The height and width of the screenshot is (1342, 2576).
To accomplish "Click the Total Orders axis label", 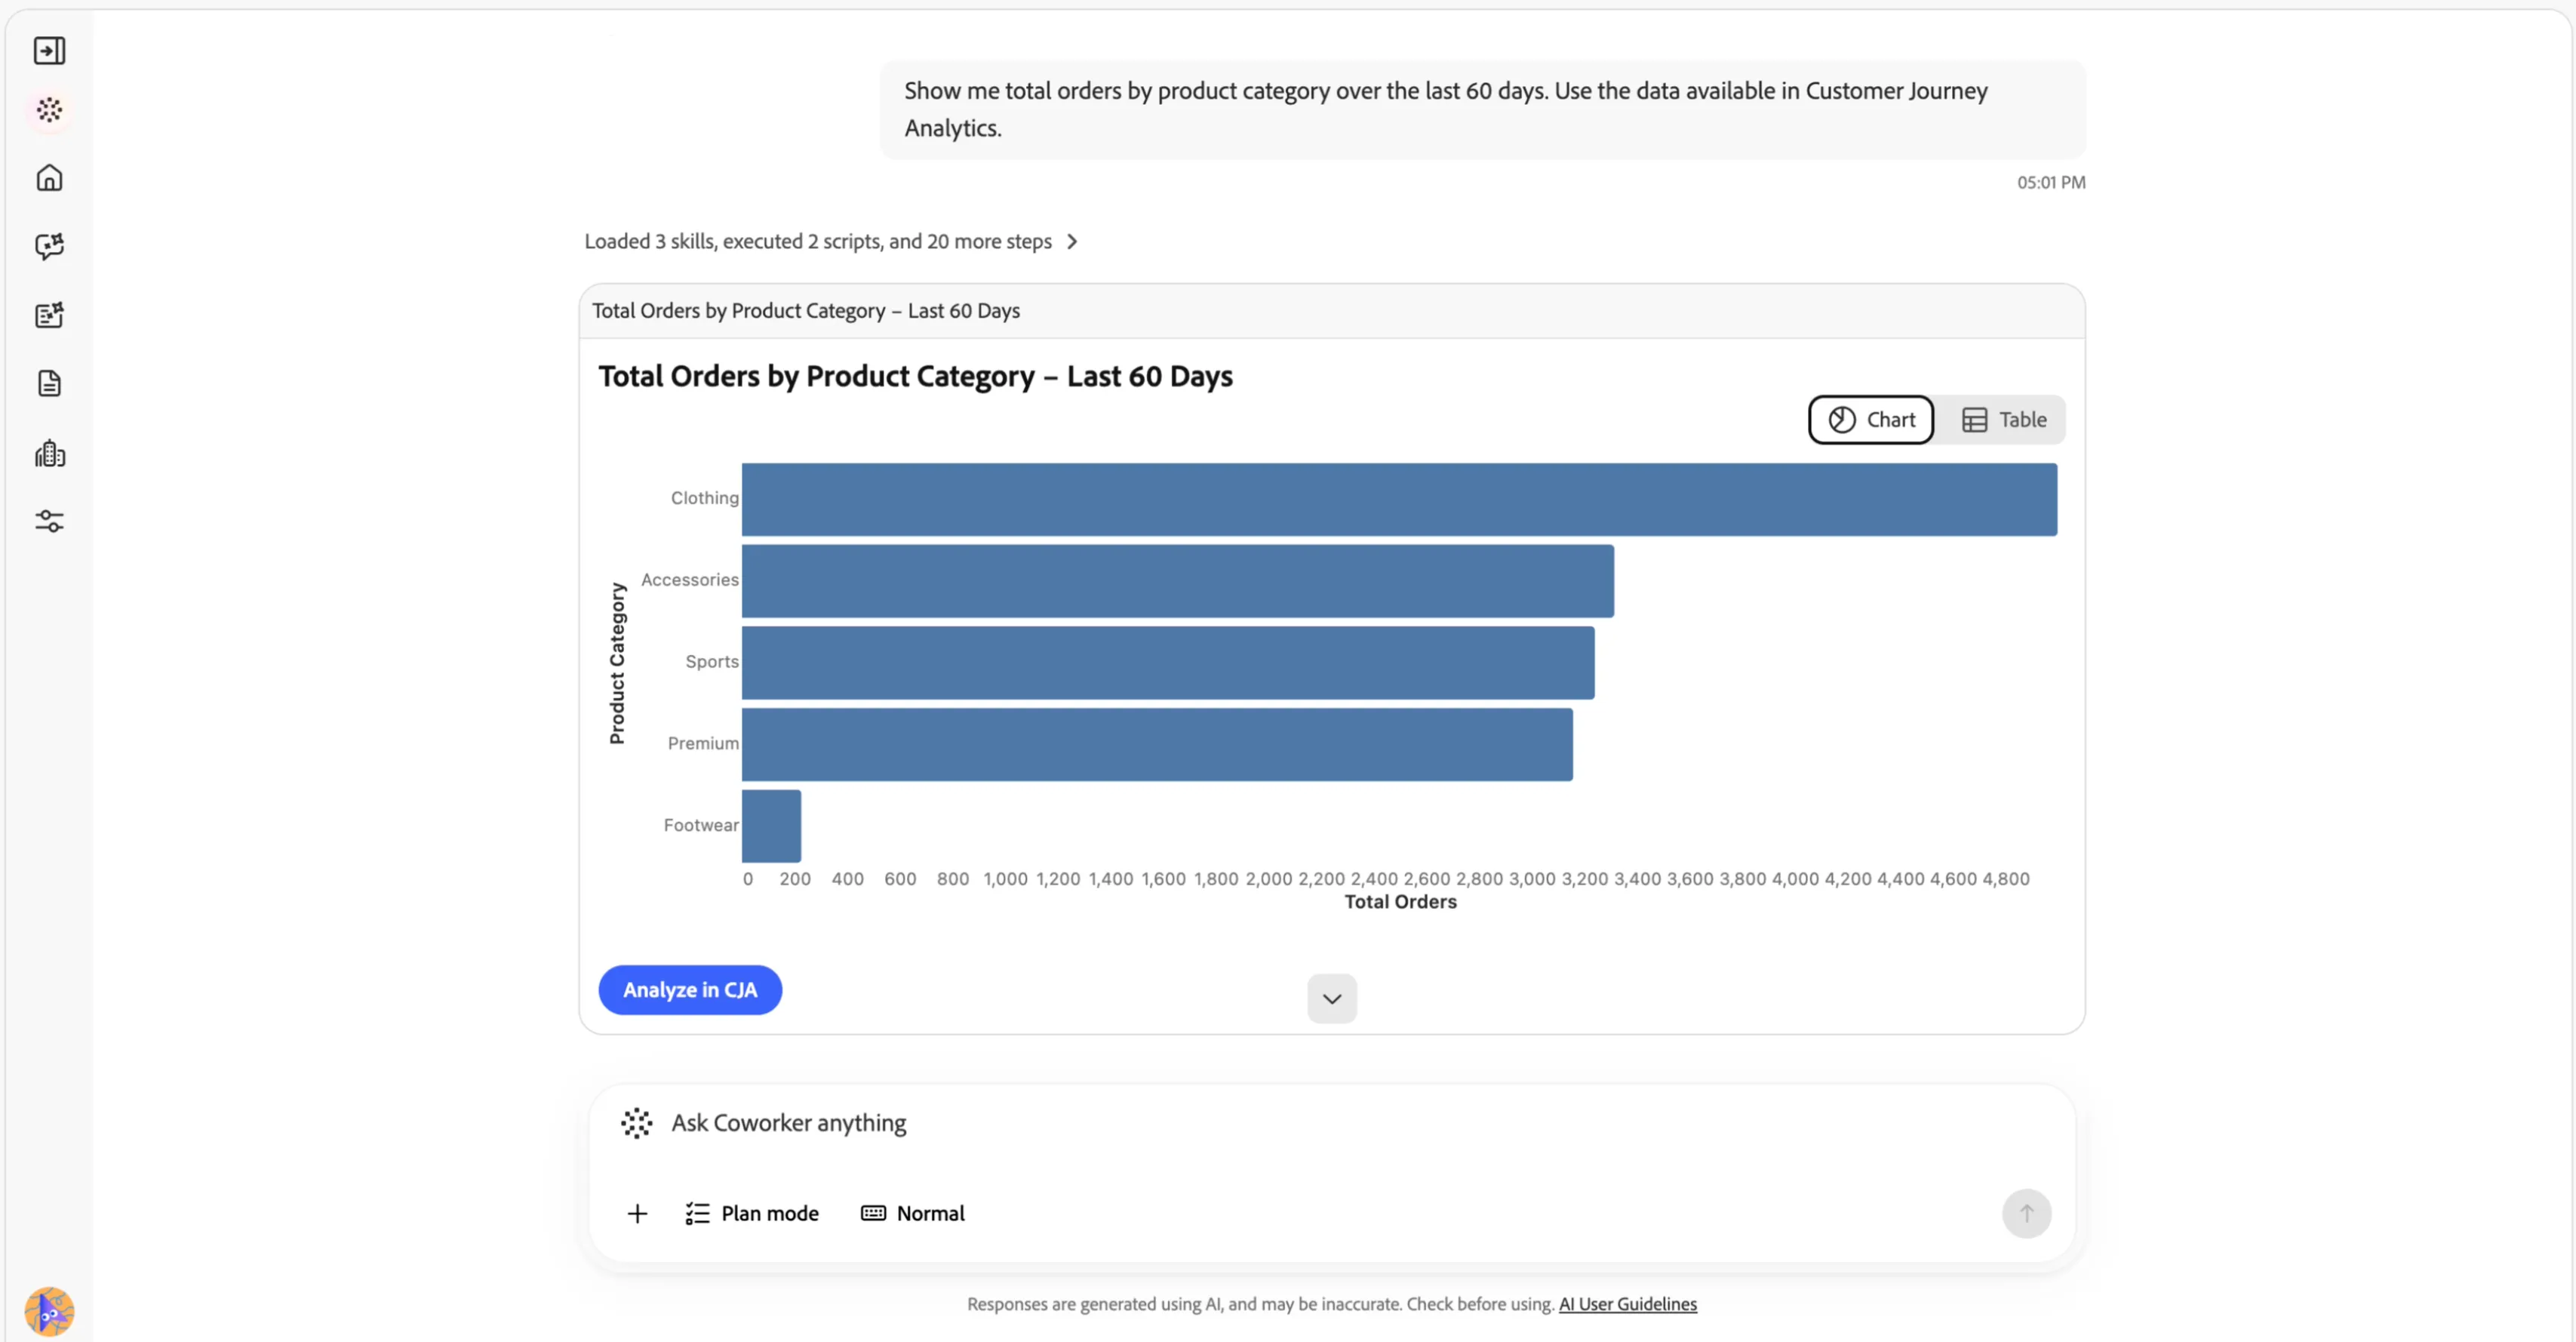I will coord(1400,902).
